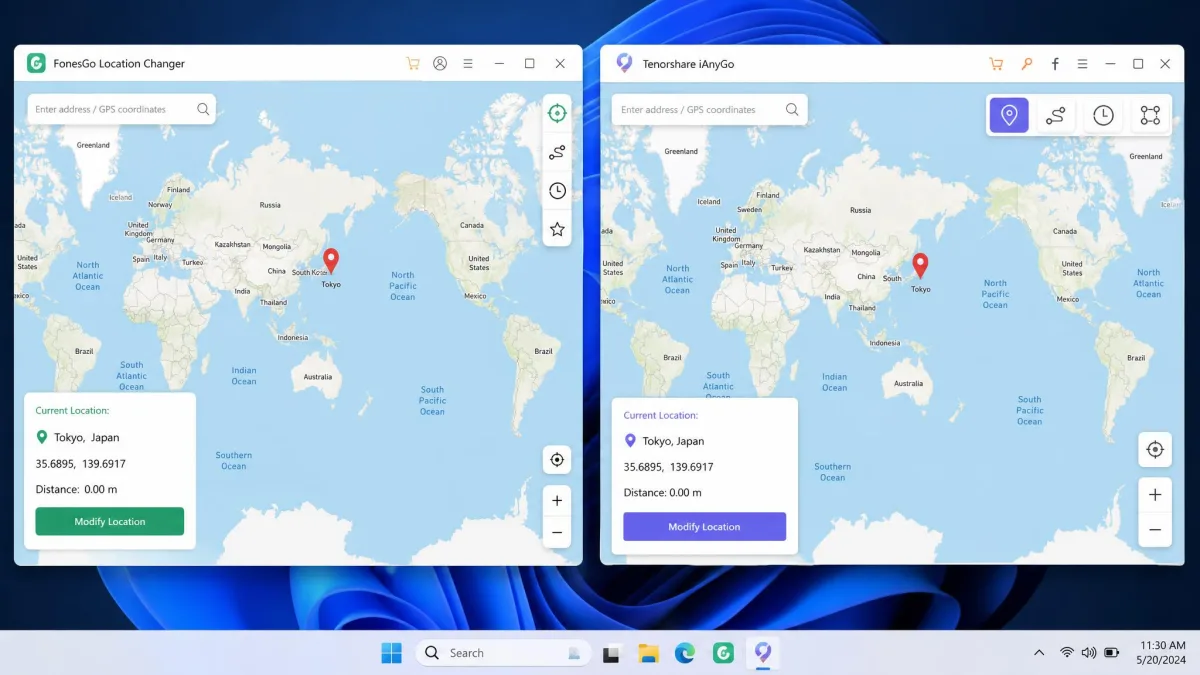This screenshot has width=1200, height=675.
Task: Click the taskbar Search box
Action: [503, 653]
